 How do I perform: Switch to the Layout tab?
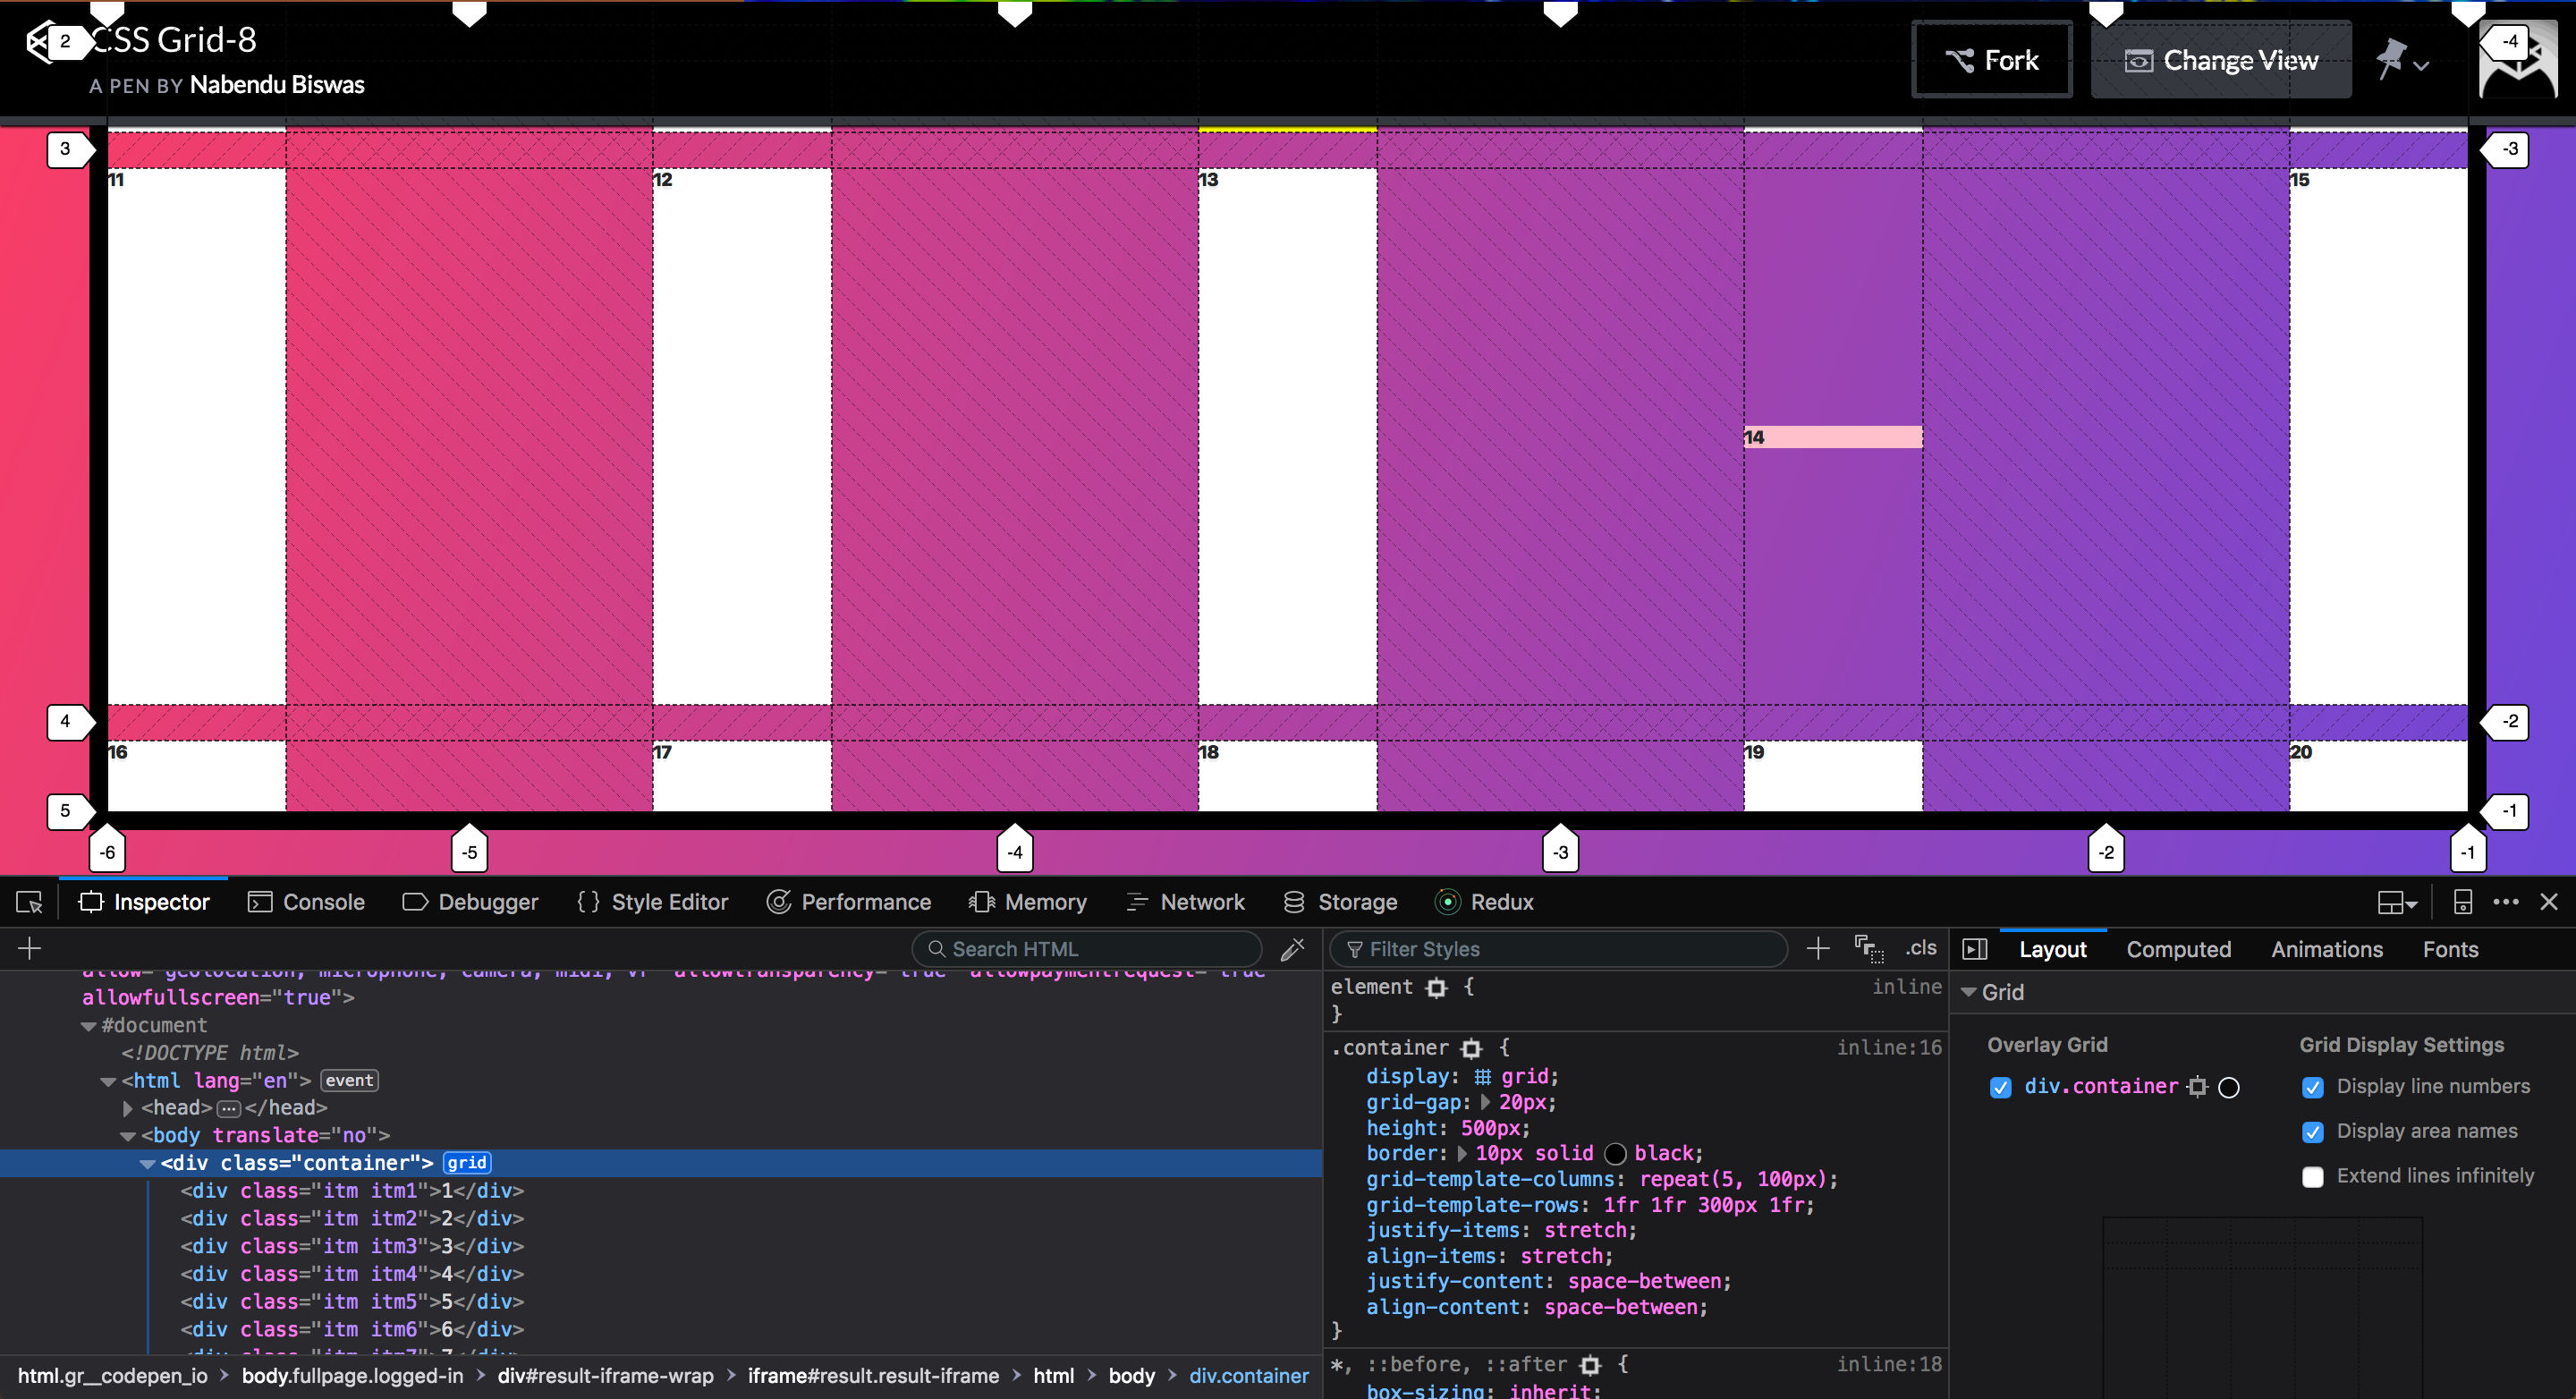pos(2052,949)
